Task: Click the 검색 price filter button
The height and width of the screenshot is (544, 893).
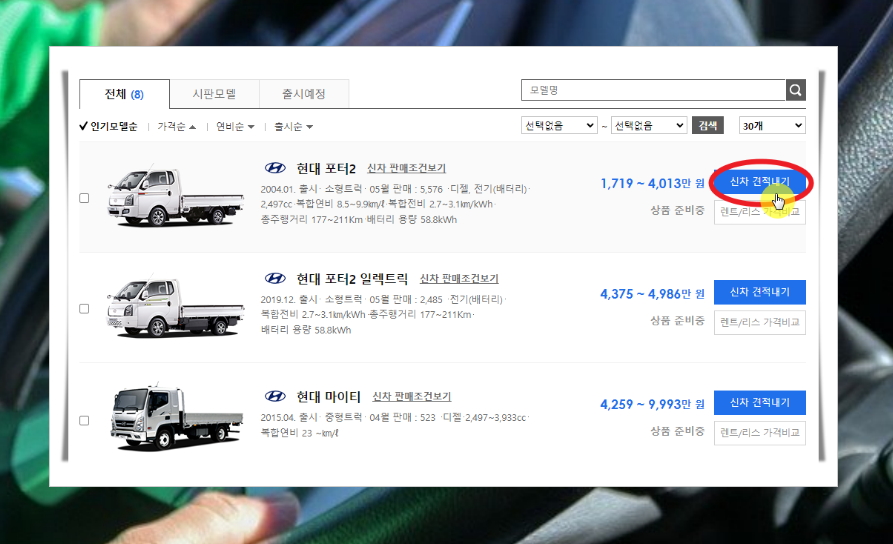Action: [x=708, y=125]
